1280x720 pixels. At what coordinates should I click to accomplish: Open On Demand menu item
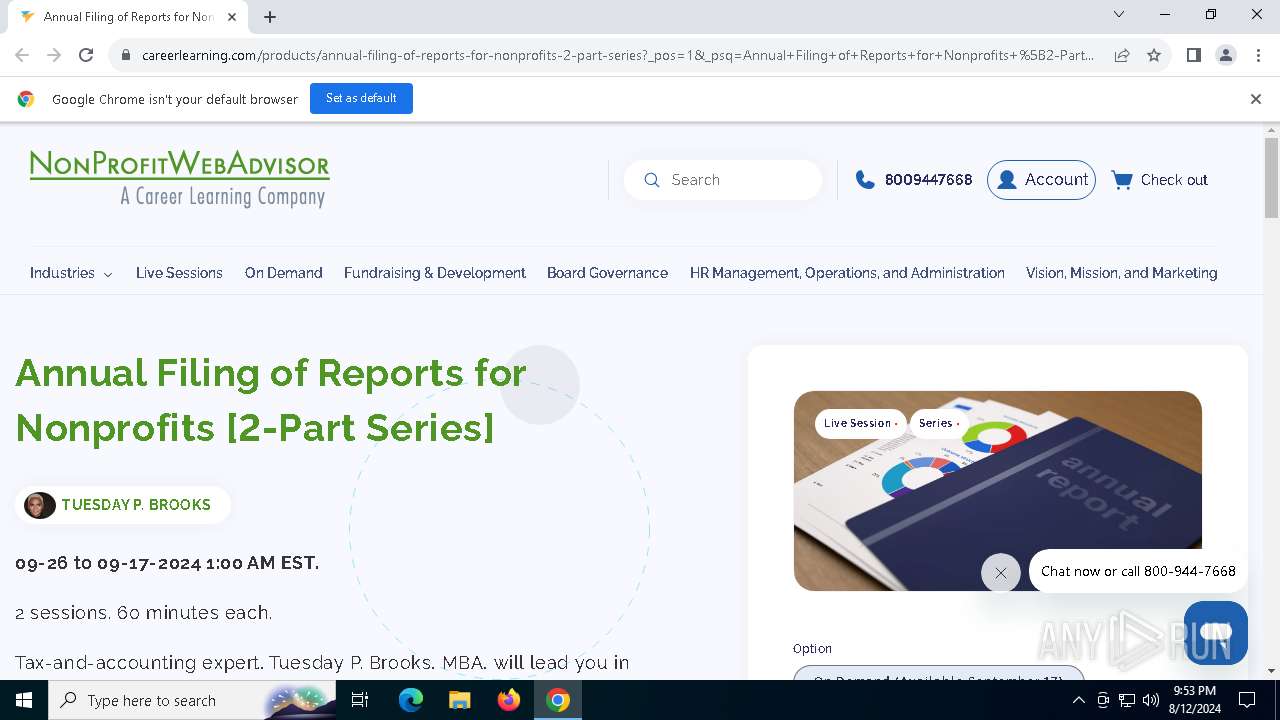pos(284,273)
